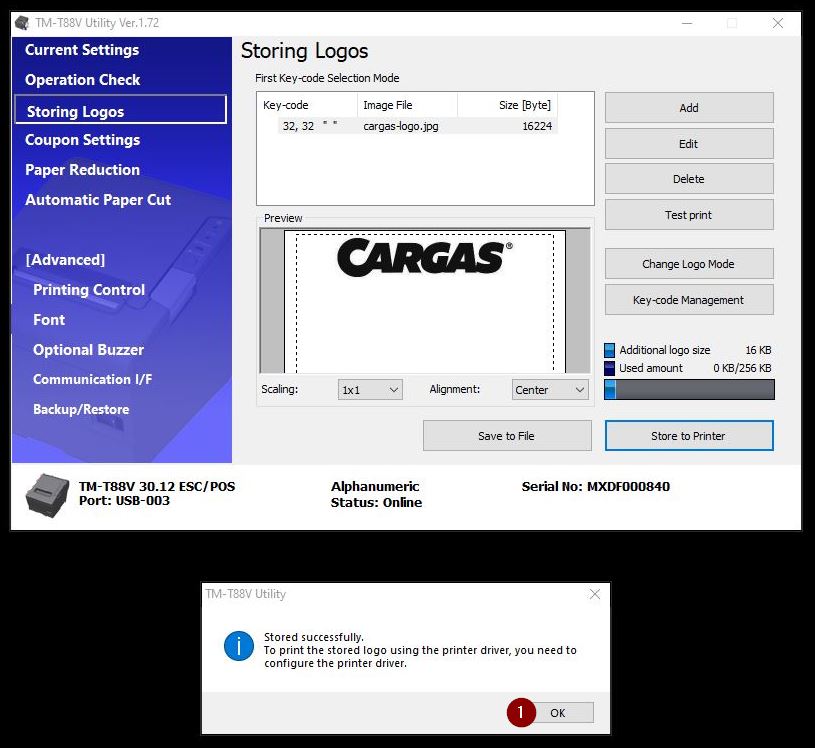Screen dimensions: 815x748
Task: Click the Size [Byte] column header
Action: coord(507,105)
